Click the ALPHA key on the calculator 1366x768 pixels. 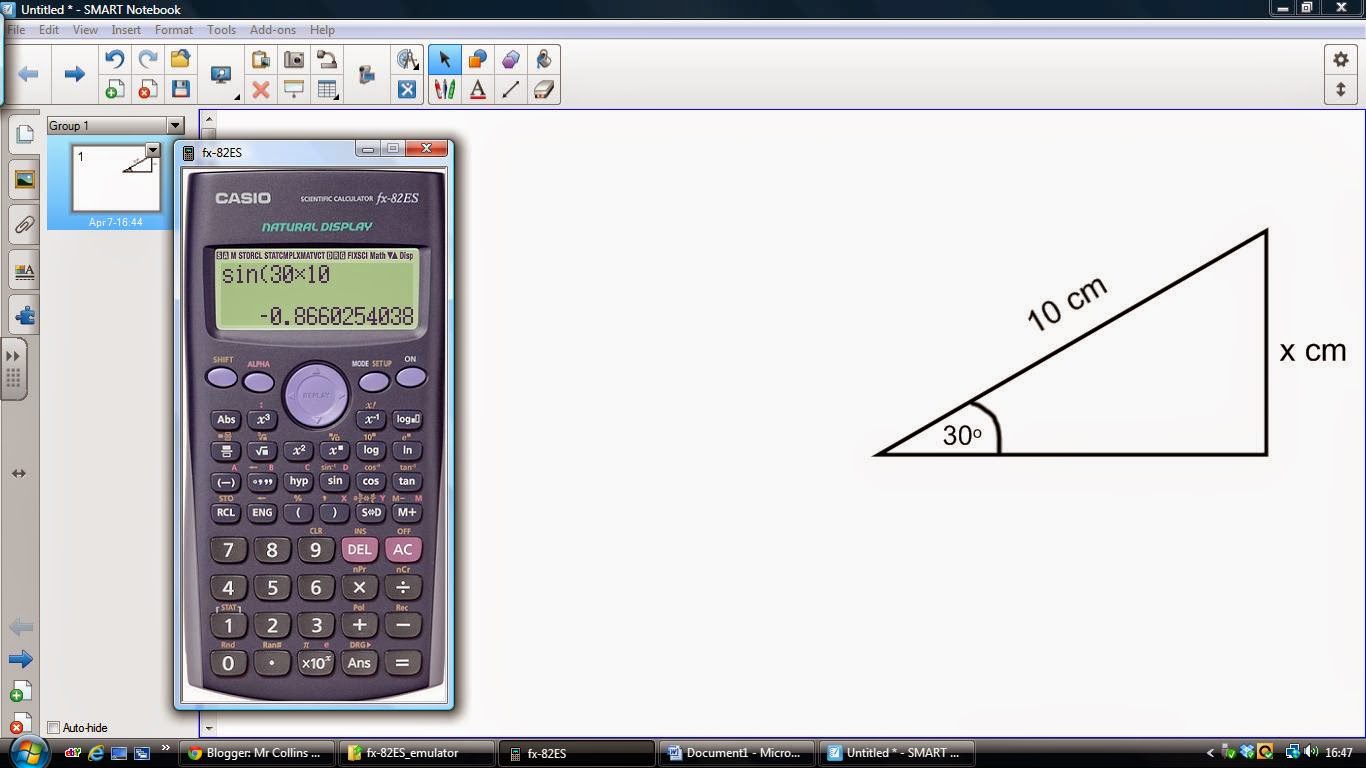coord(258,381)
